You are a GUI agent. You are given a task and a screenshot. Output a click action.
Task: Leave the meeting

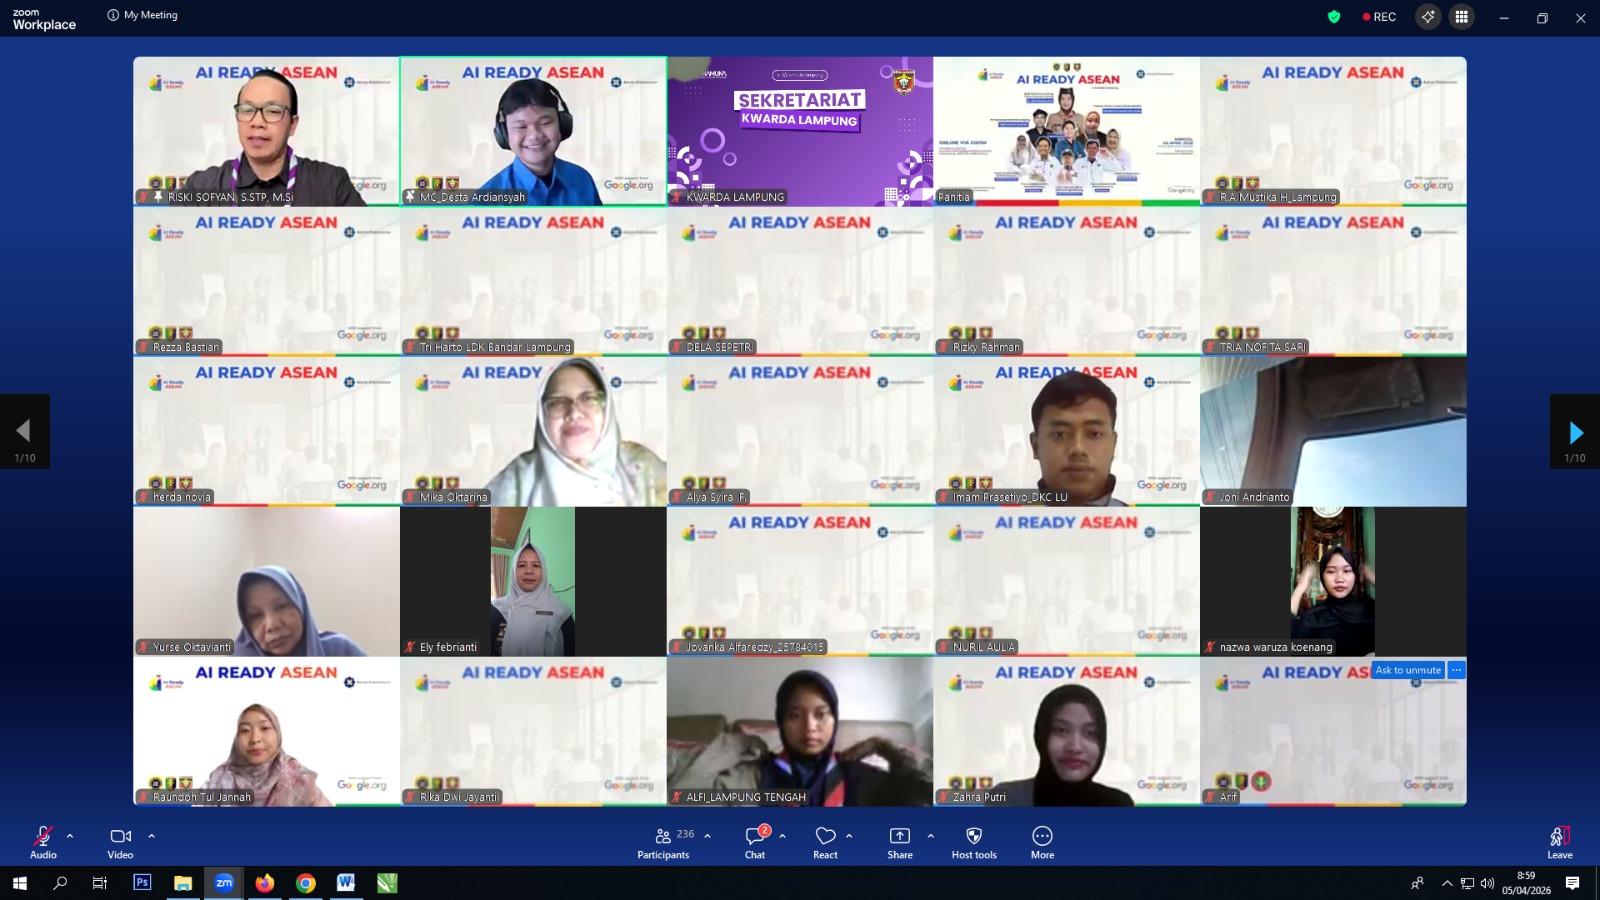1559,842
